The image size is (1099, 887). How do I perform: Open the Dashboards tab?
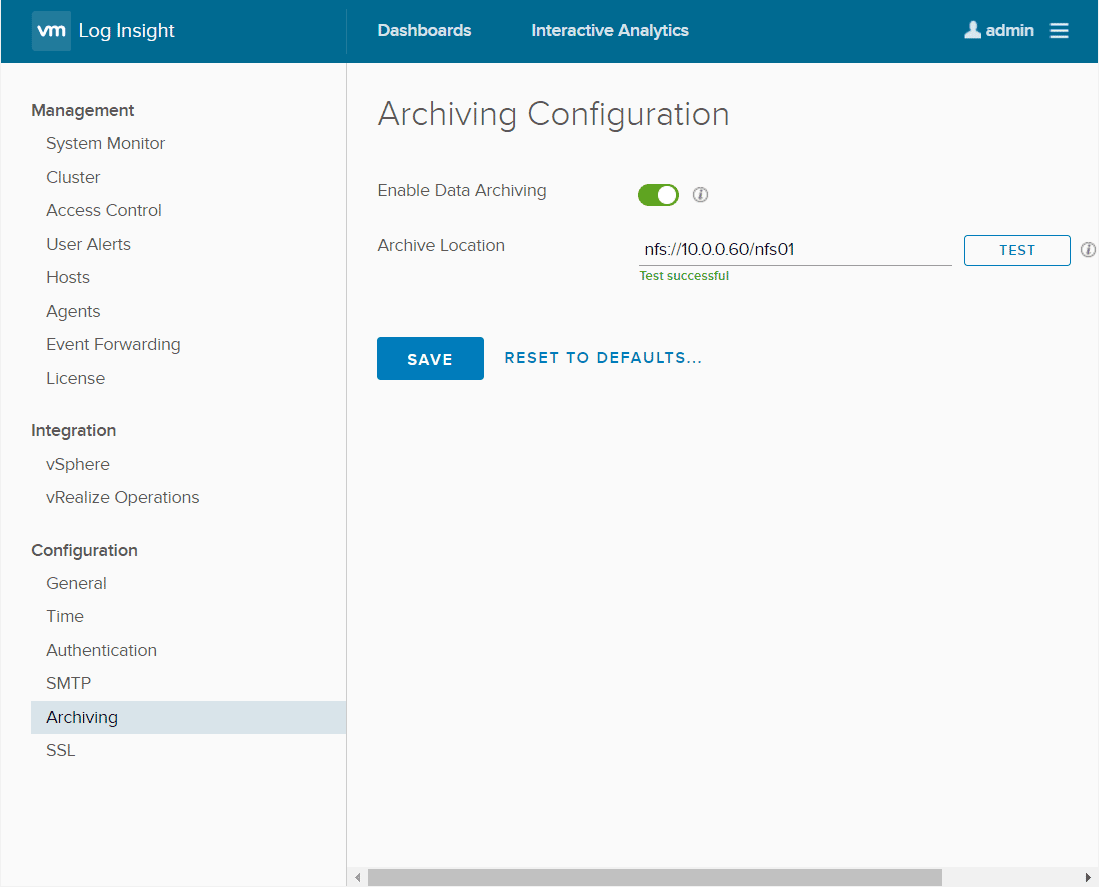click(424, 30)
